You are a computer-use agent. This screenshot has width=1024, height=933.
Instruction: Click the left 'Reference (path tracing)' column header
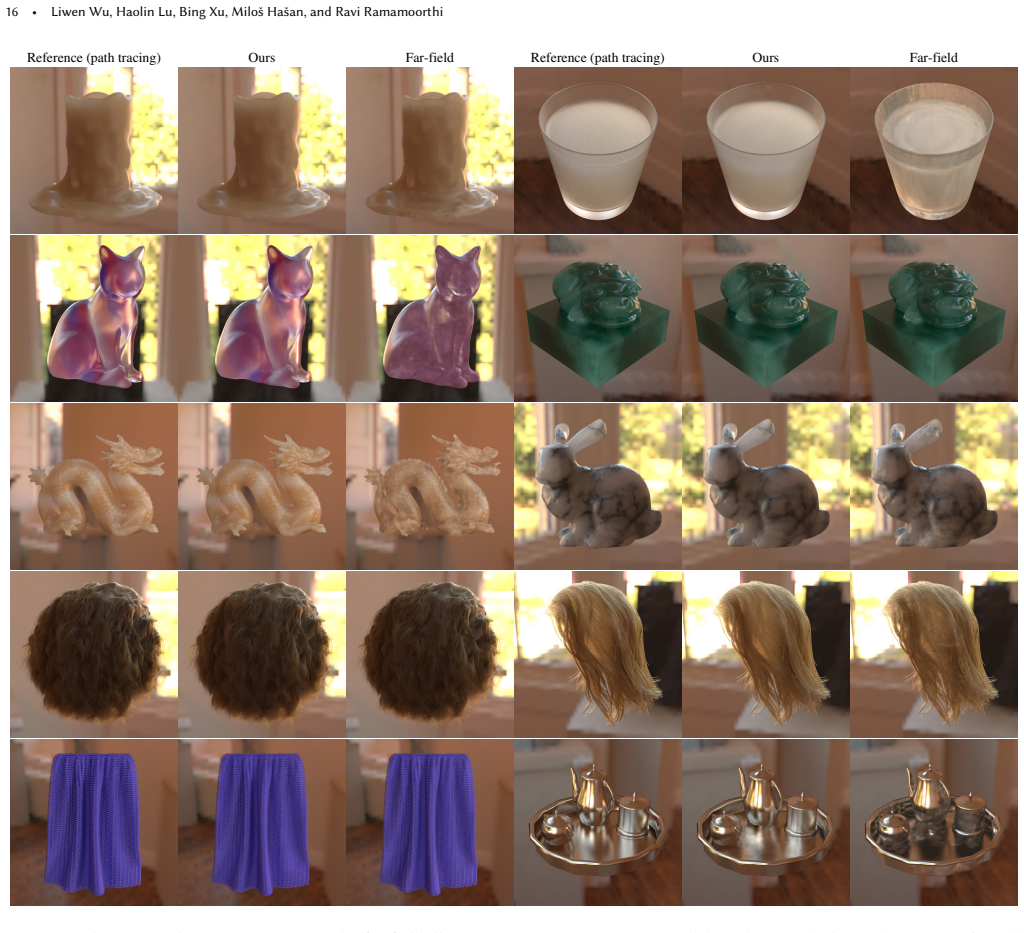93,57
